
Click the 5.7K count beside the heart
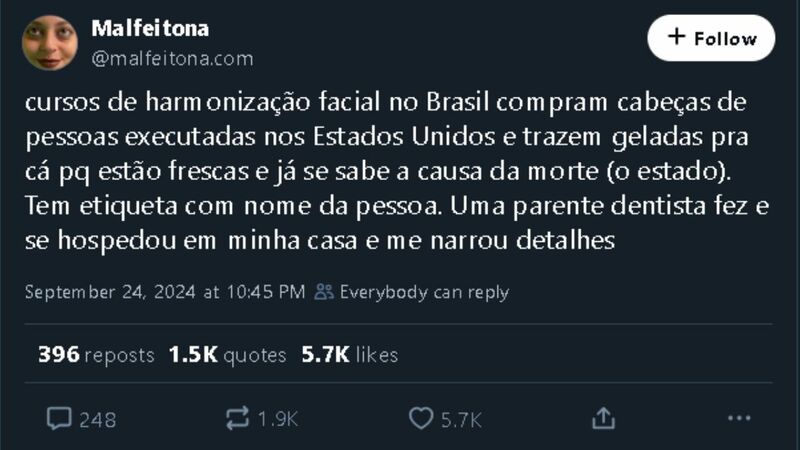[x=462, y=420]
